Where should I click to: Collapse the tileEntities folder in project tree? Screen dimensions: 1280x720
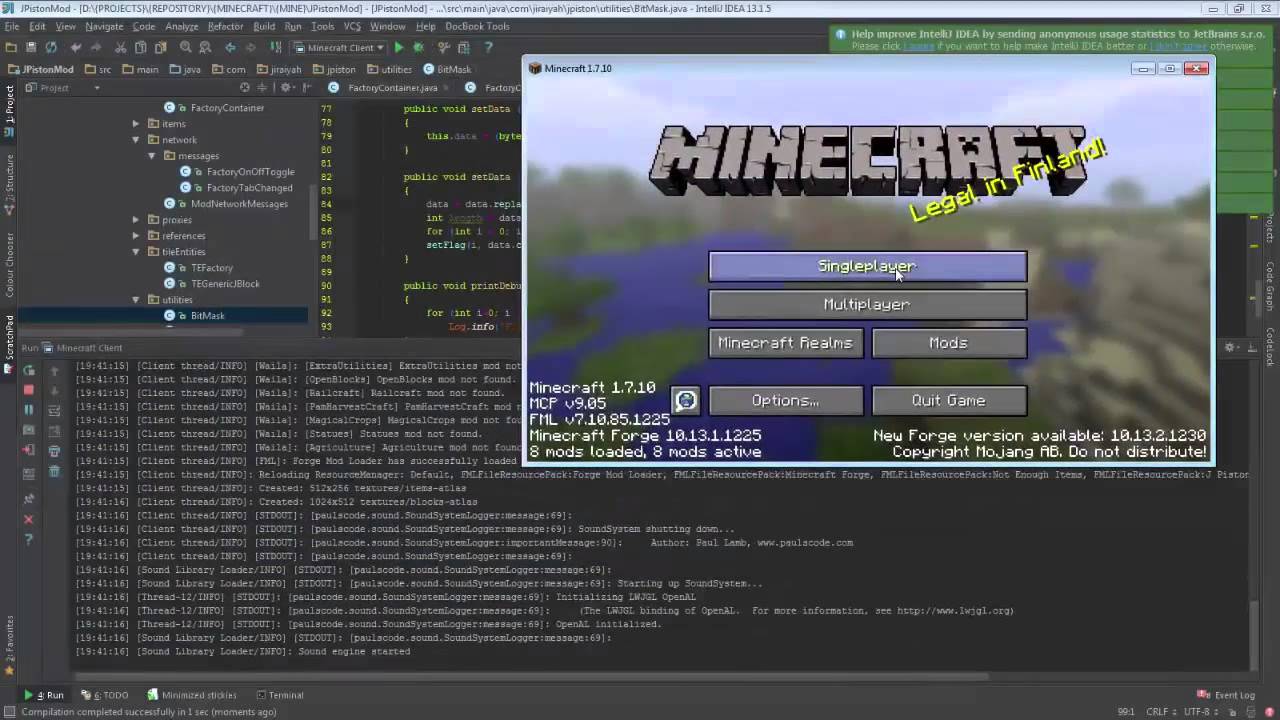point(136,252)
